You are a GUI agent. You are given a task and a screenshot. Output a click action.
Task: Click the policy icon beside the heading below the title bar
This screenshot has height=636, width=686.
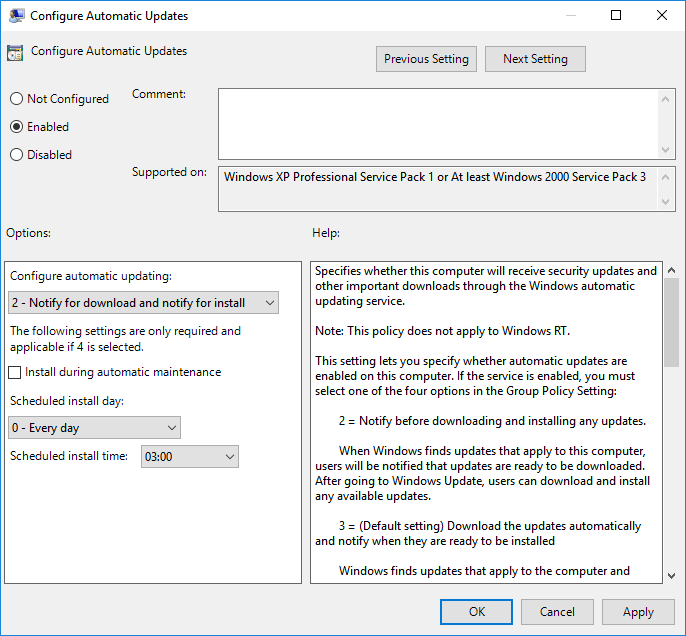15,53
